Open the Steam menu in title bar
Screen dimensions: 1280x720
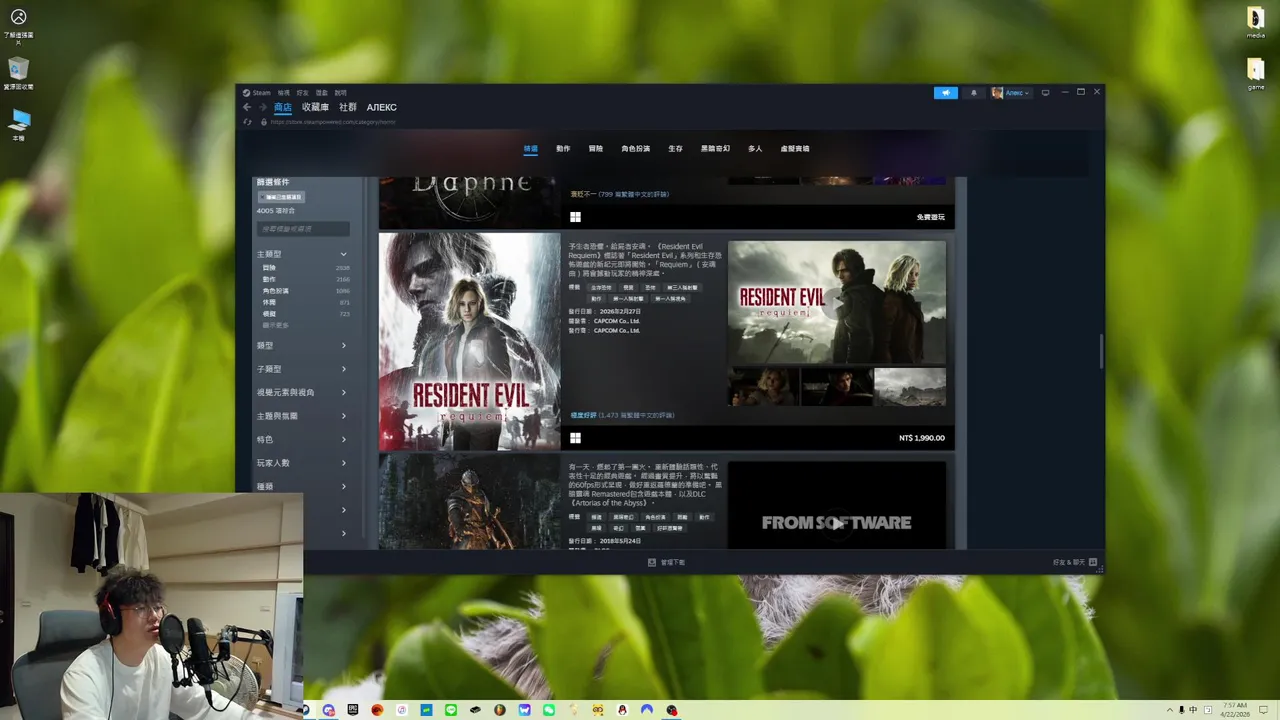[257, 93]
